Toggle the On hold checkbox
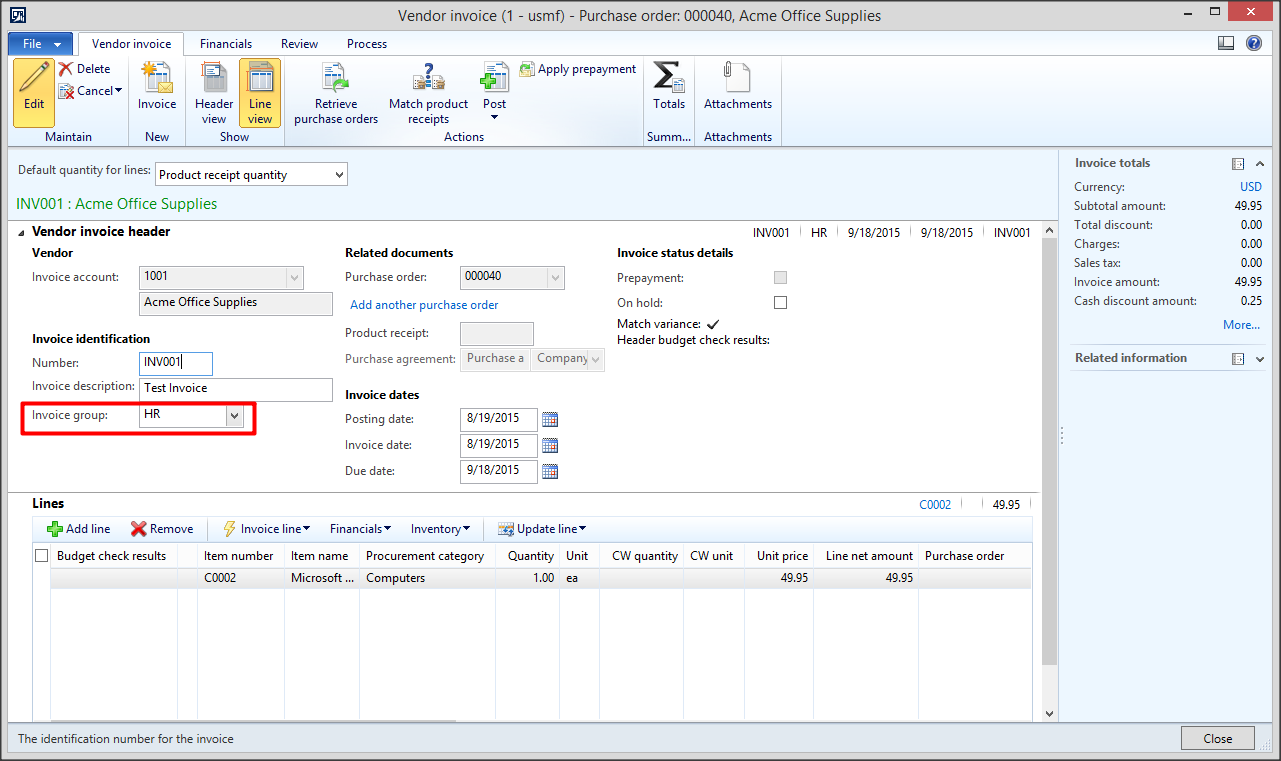Screen dimensions: 1281x761 click(779, 302)
